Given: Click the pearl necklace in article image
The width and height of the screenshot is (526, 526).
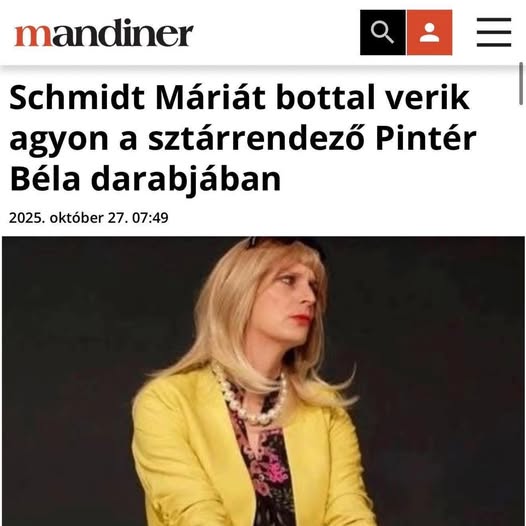Looking at the screenshot, I should point(251,396).
